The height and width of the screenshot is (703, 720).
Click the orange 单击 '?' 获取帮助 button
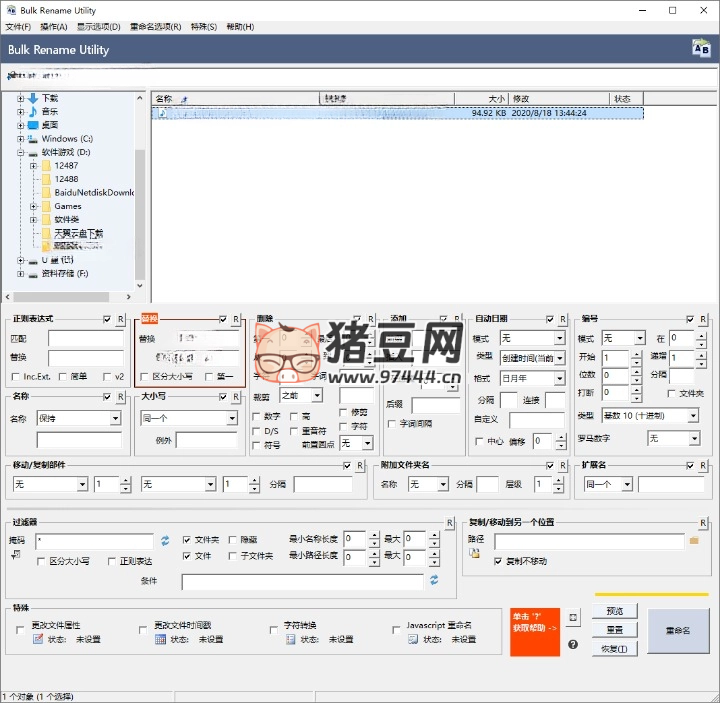pyautogui.click(x=535, y=632)
